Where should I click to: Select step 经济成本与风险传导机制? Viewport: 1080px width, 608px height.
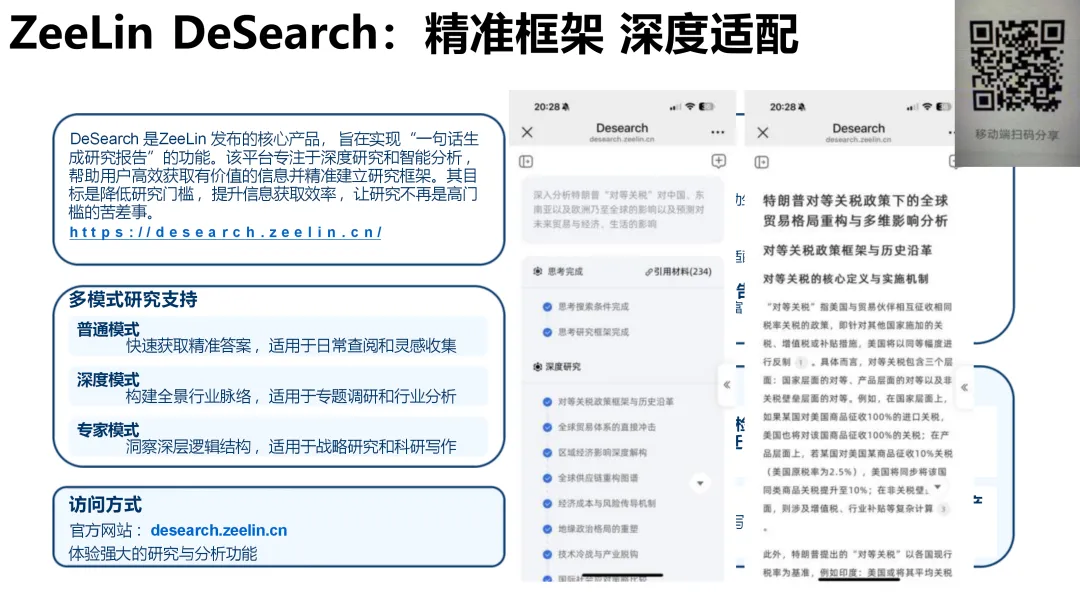[x=607, y=504]
